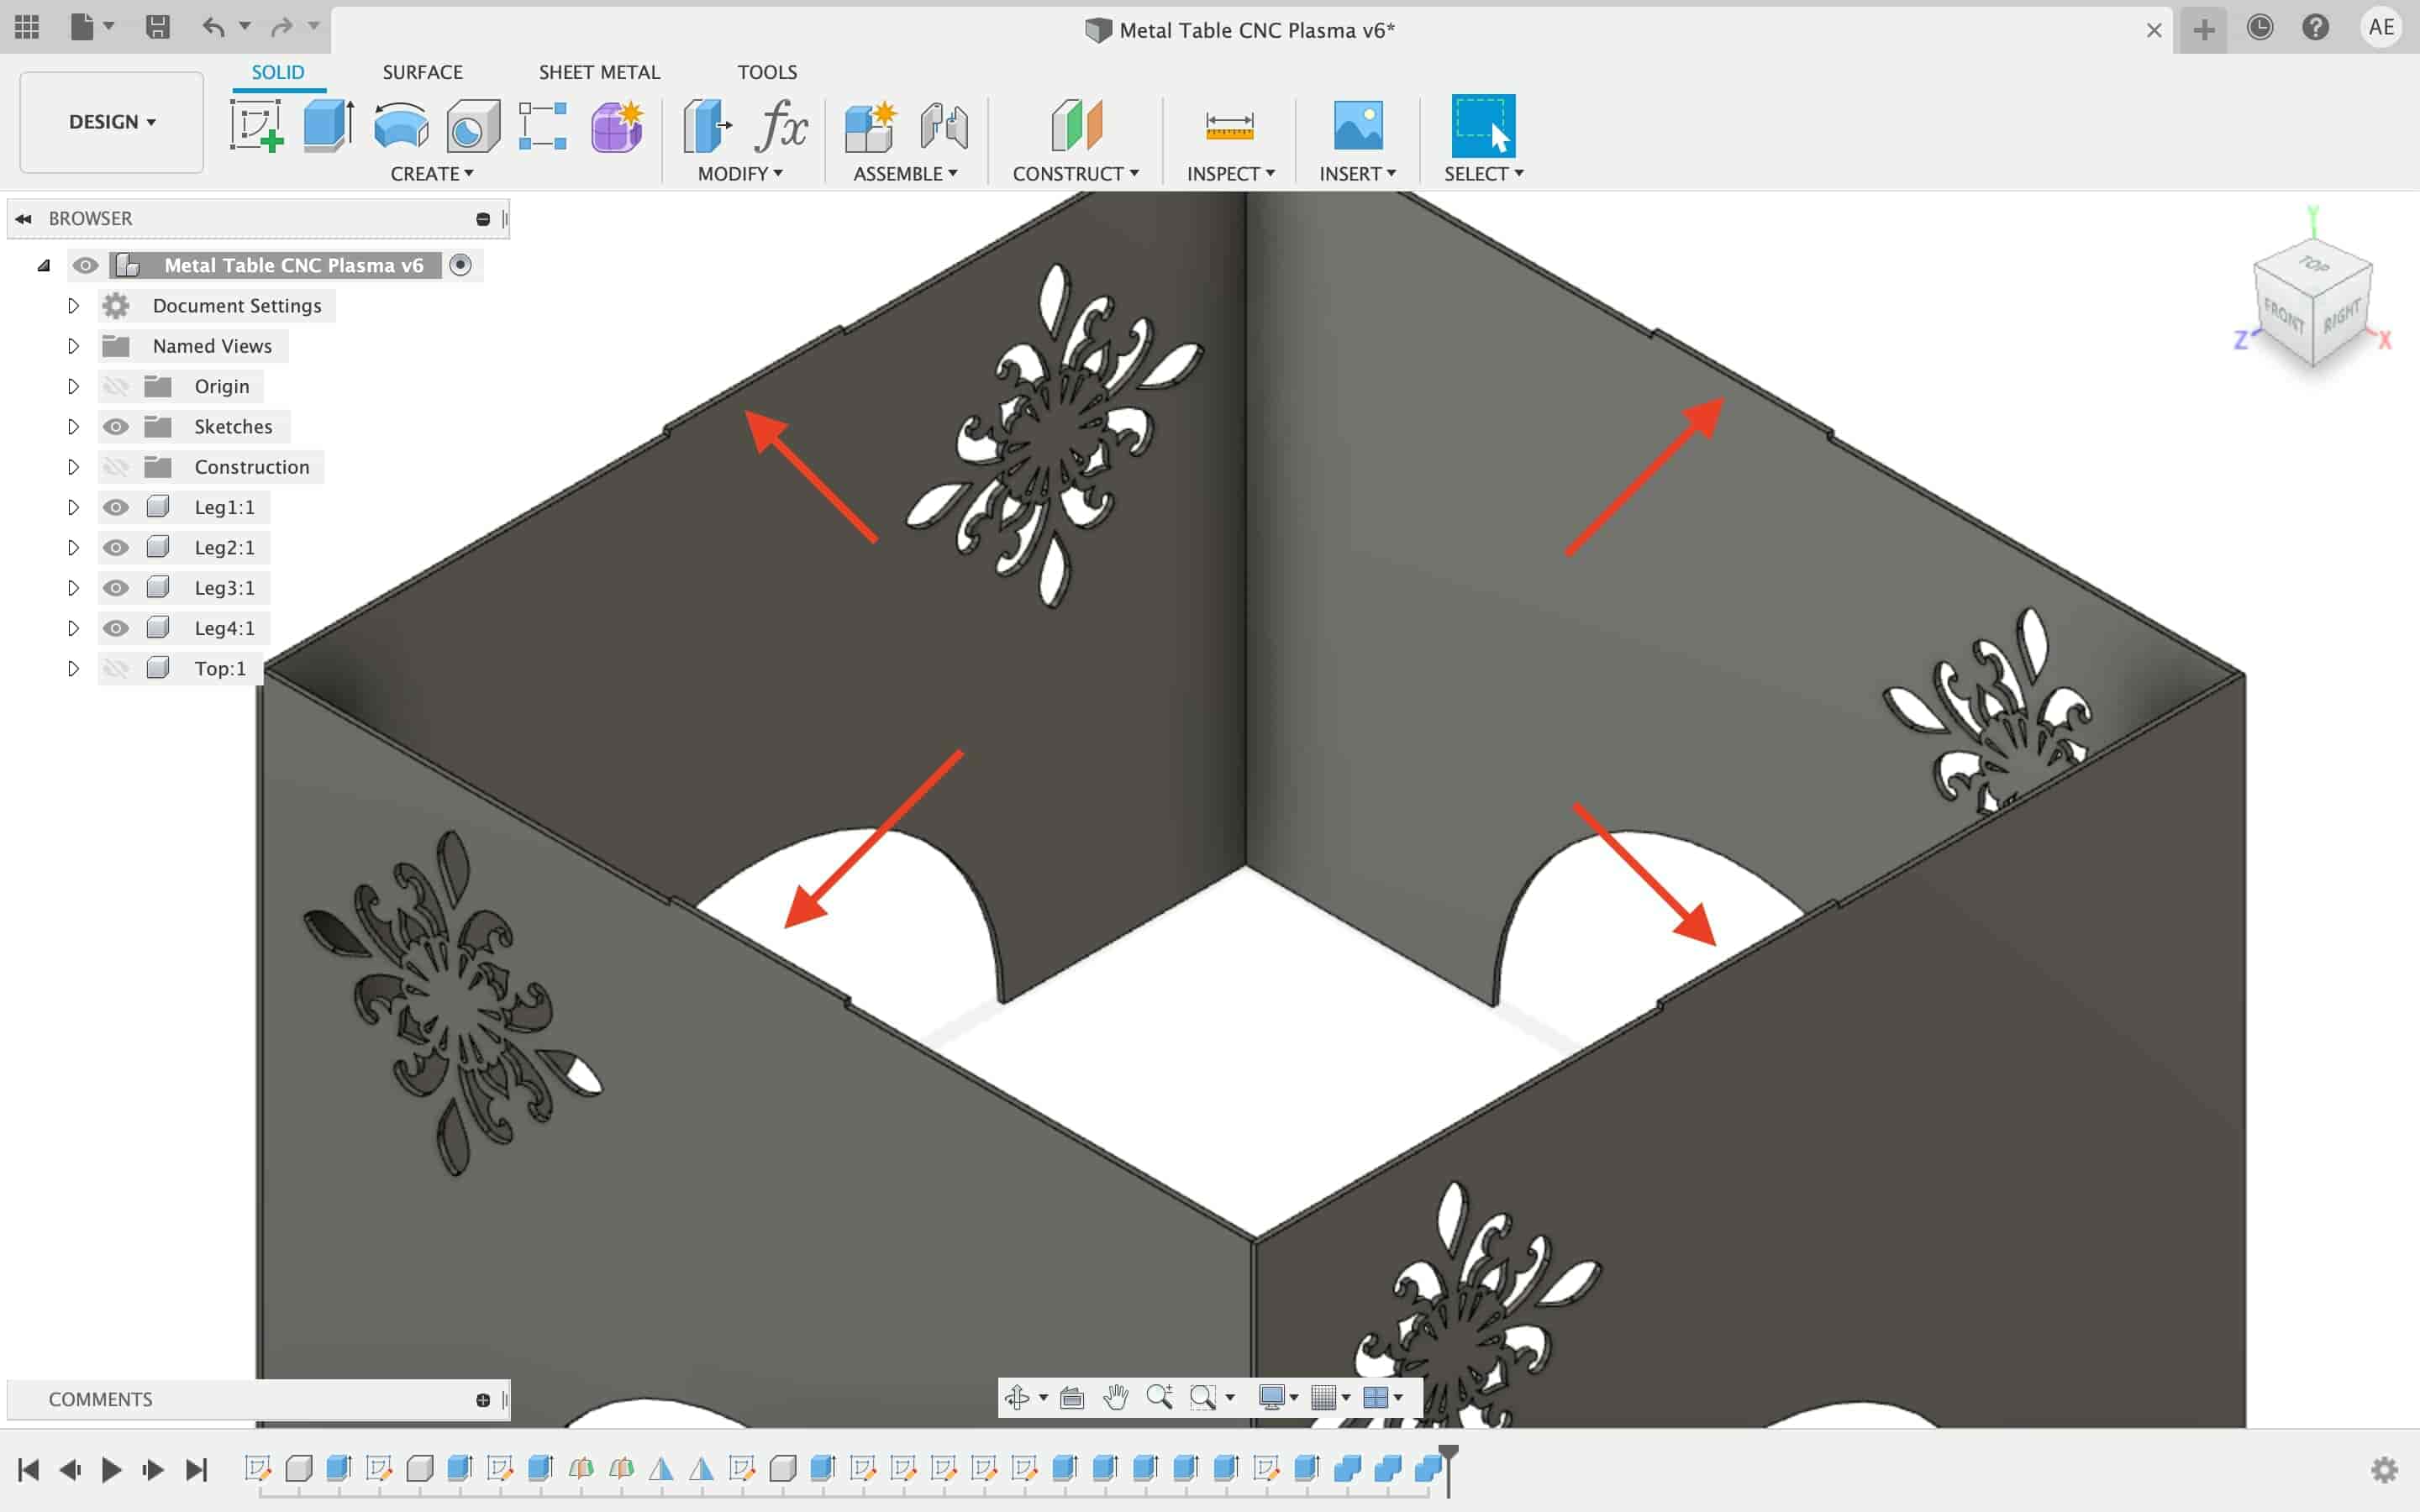Open the CONSTRUCT dropdown menu
2420x1512 pixels.
pos(1076,174)
